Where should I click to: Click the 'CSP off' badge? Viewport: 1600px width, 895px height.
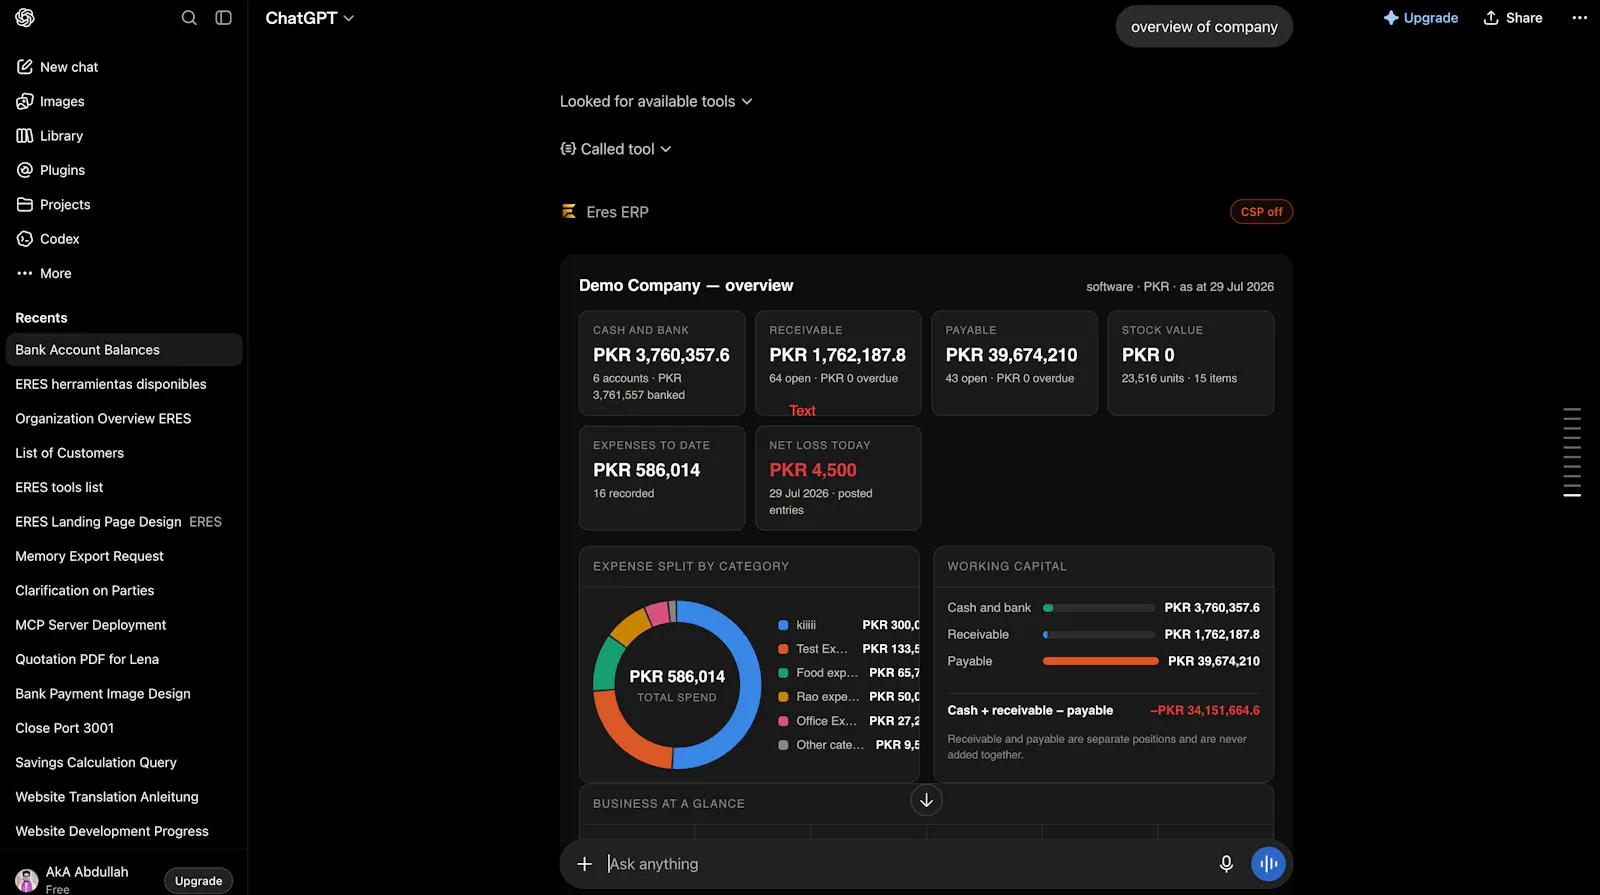(x=1261, y=212)
